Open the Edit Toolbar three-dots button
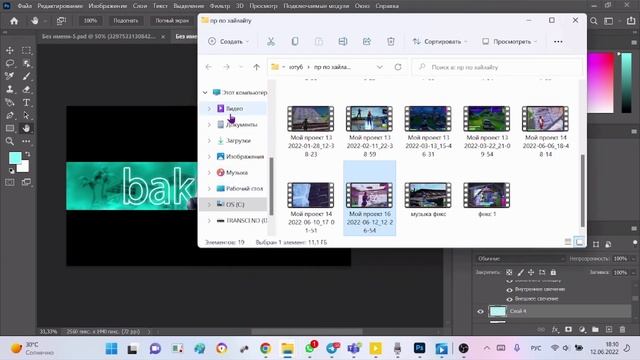This screenshot has height=360, width=640. 26,141
